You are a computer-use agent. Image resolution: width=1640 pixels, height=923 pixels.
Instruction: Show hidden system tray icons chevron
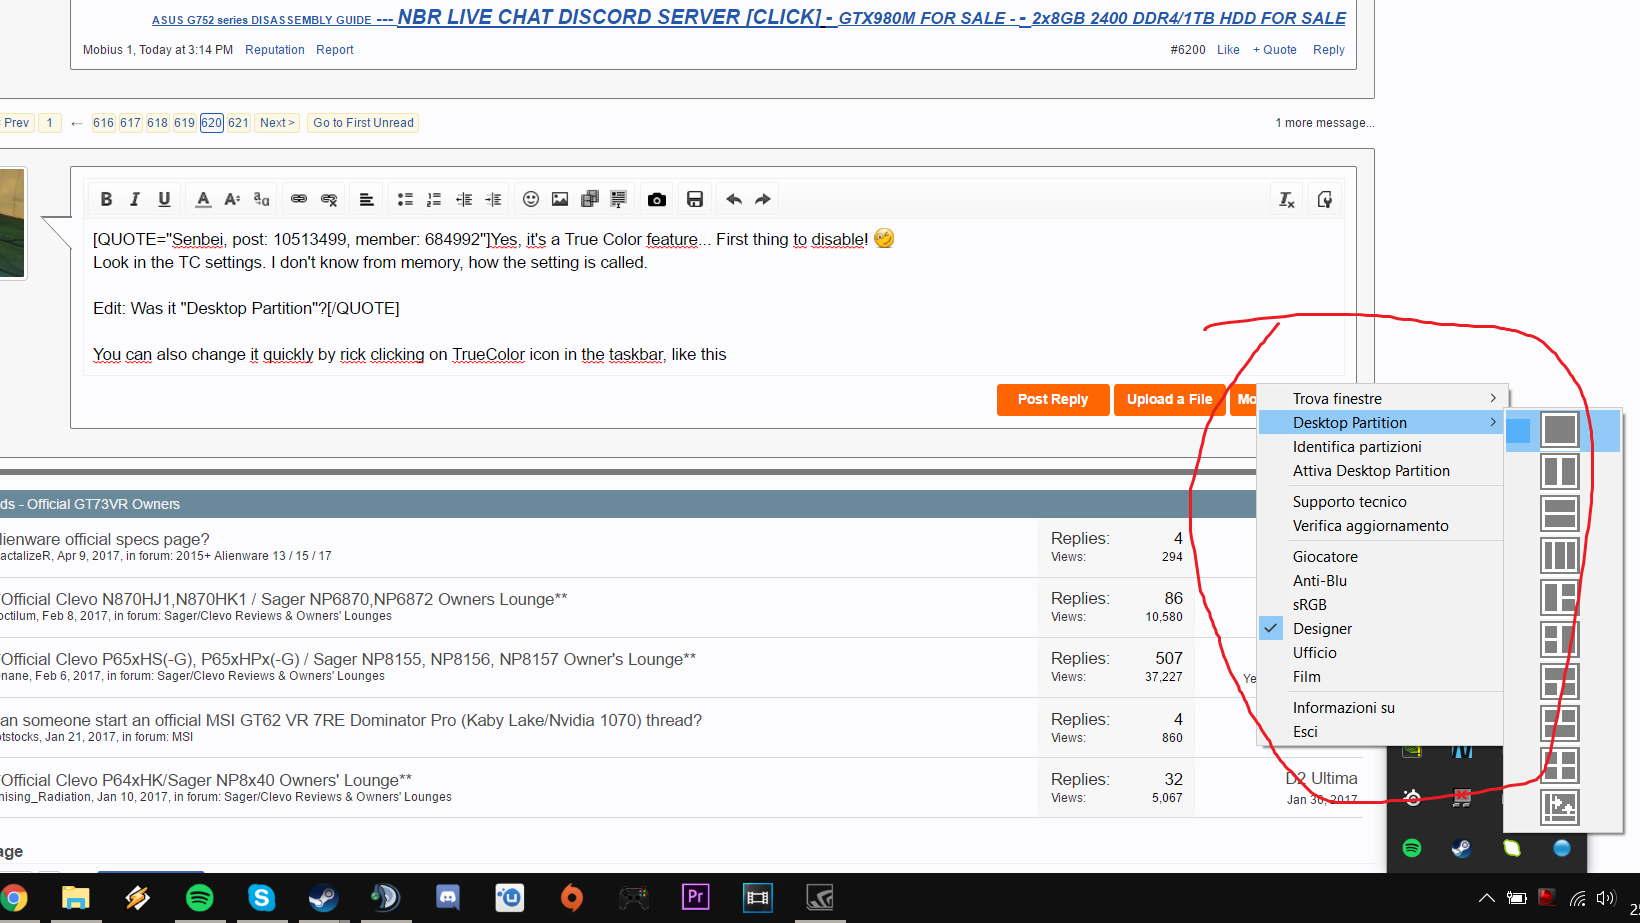pos(1486,898)
